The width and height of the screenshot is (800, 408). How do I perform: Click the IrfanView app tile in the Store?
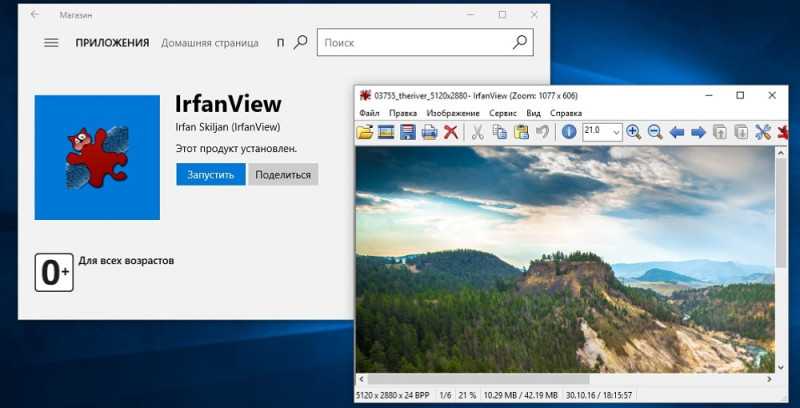pyautogui.click(x=97, y=157)
